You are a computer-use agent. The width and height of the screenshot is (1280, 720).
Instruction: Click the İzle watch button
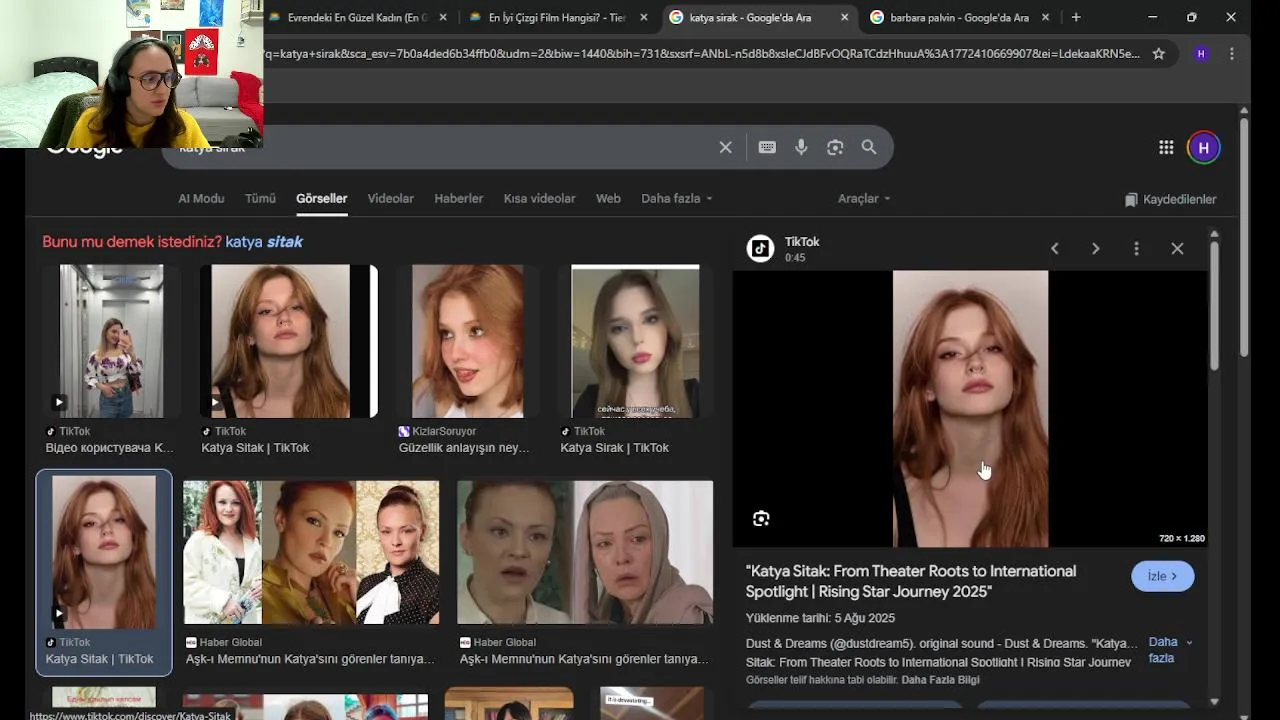click(1162, 576)
